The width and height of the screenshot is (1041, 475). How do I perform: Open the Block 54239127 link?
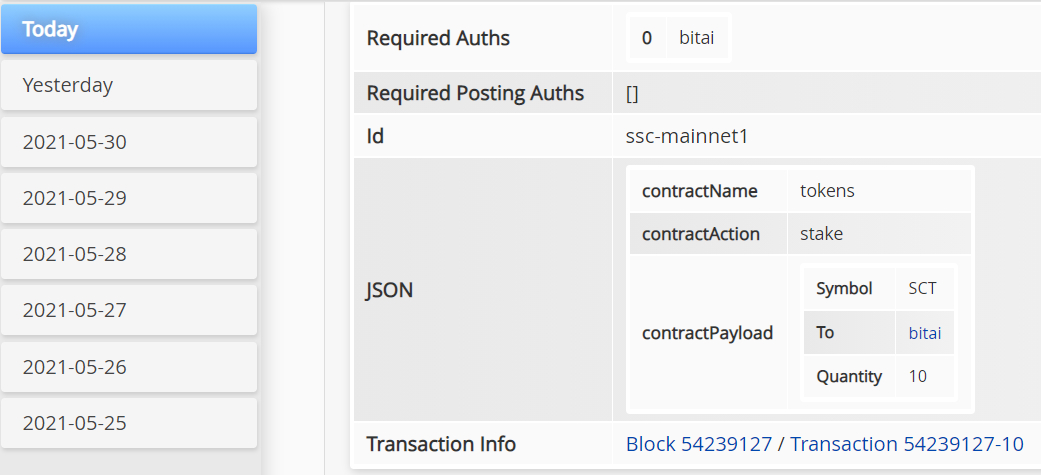(x=698, y=444)
